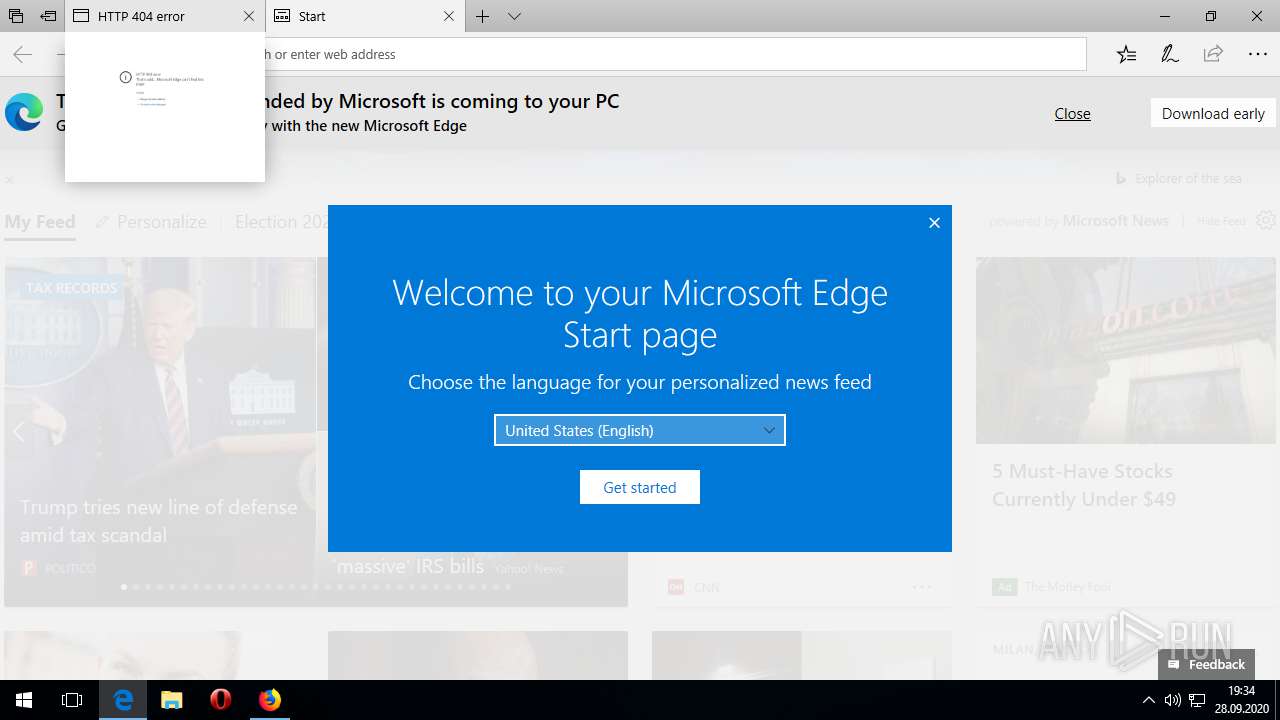The image size is (1280, 720).
Task: Open Settings and more ellipsis menu
Action: click(x=1257, y=54)
